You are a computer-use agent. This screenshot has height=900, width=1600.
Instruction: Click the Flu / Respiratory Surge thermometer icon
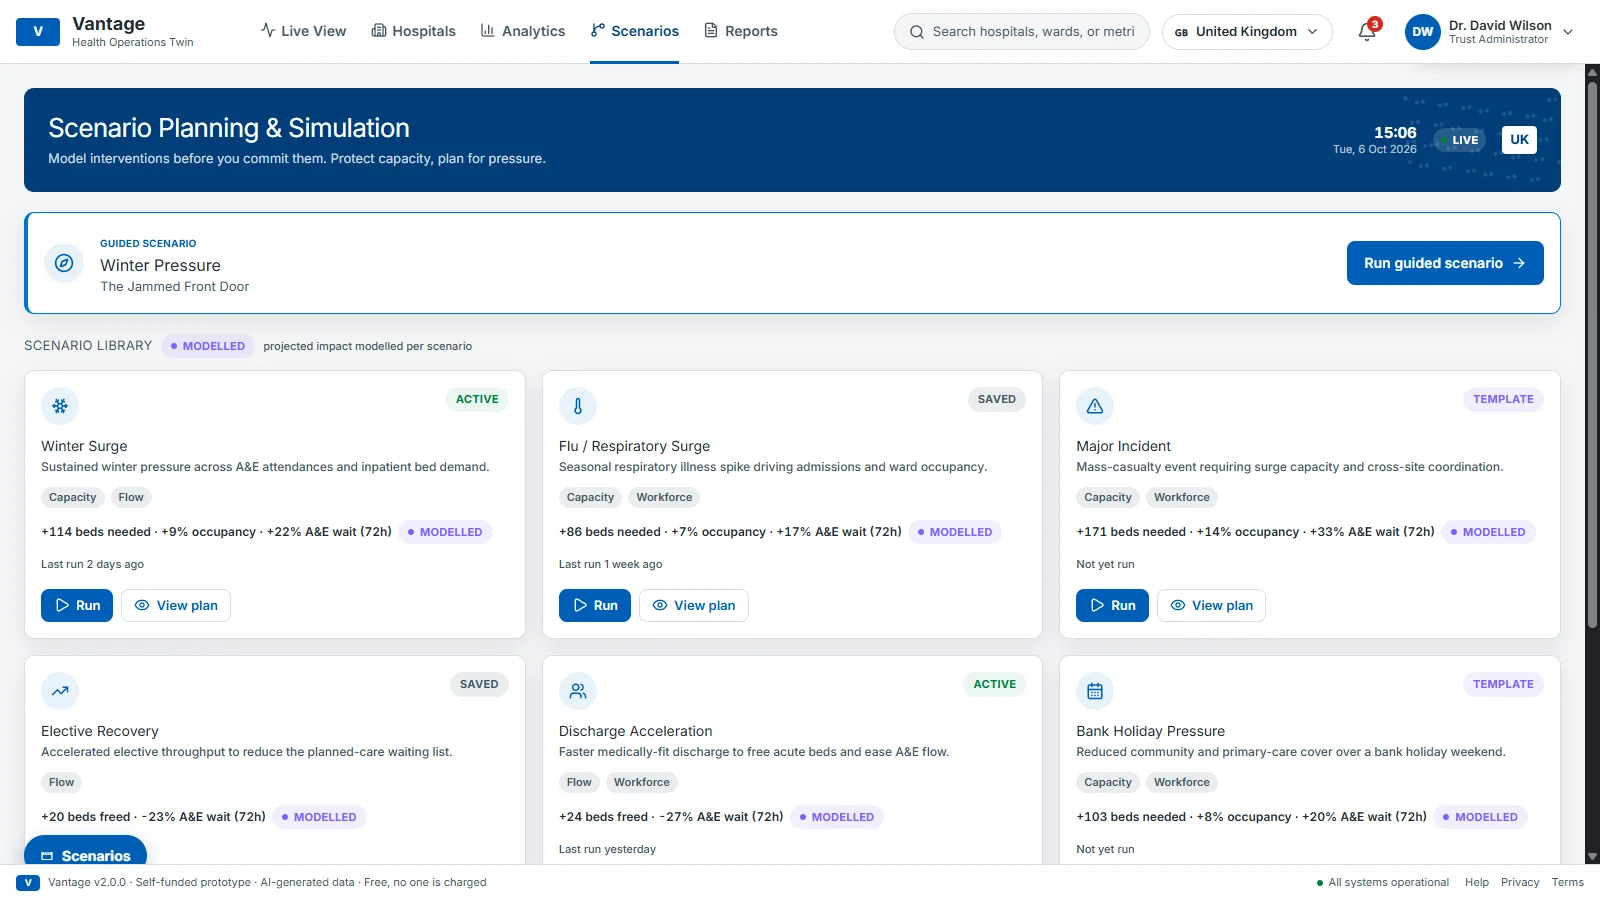tap(578, 406)
